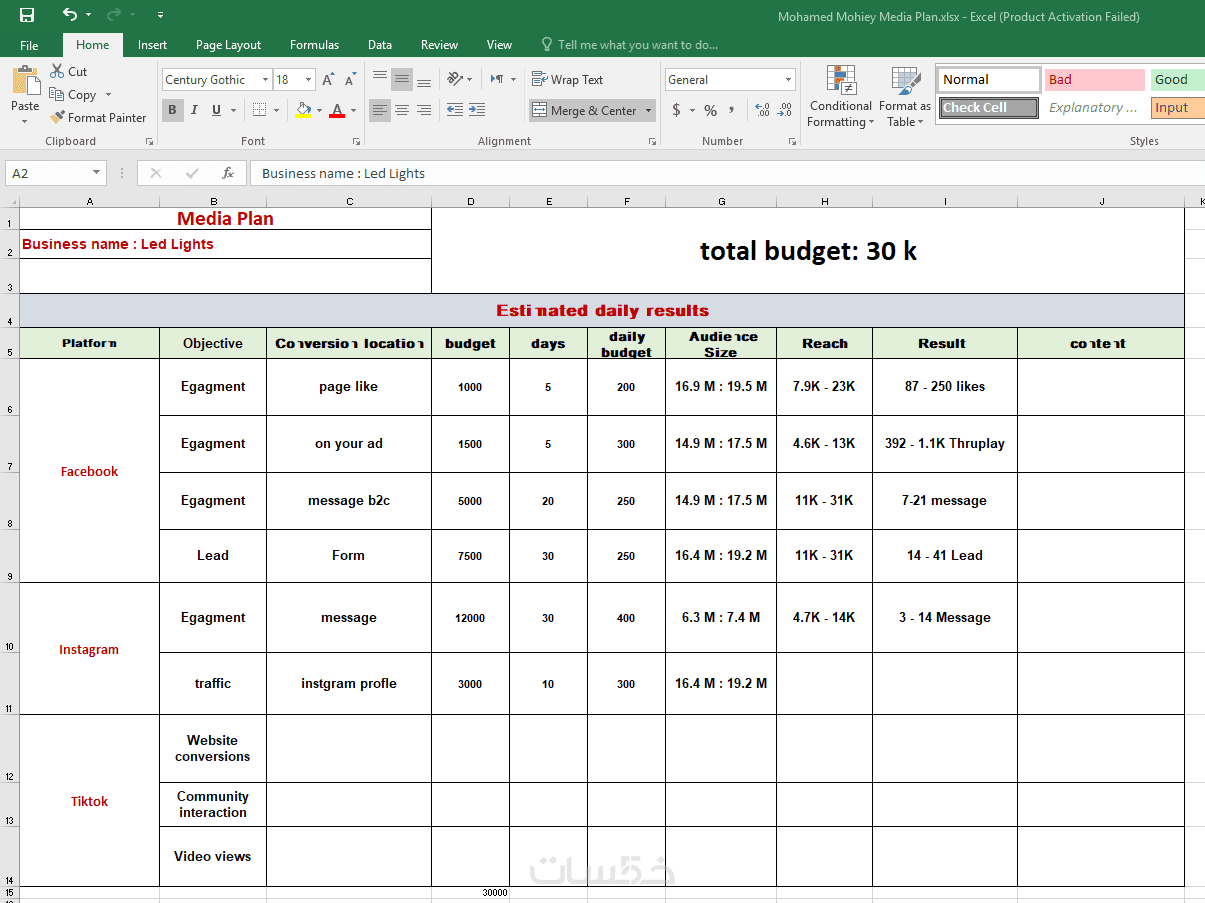Apply center horizontal alignment icon

pyautogui.click(x=402, y=110)
